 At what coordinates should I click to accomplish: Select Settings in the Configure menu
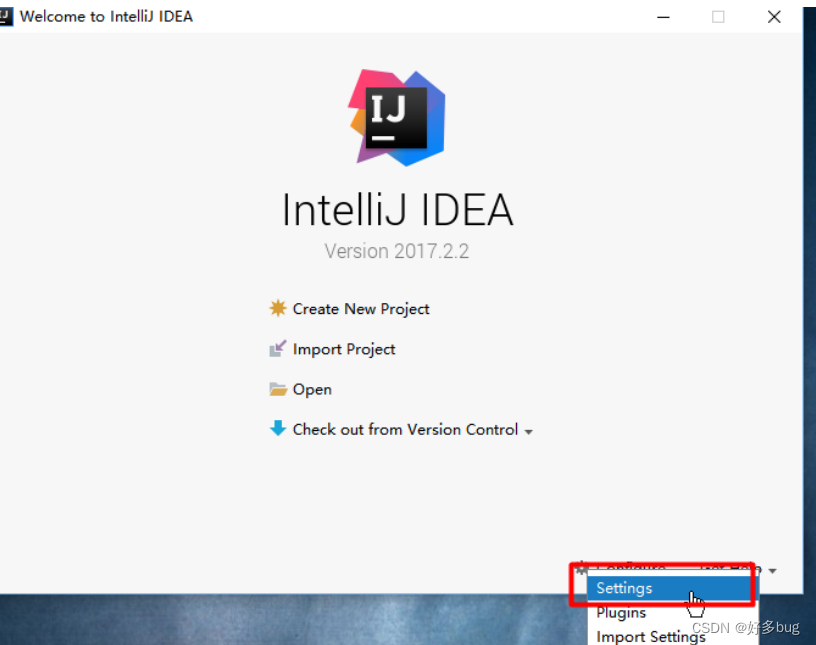672,589
